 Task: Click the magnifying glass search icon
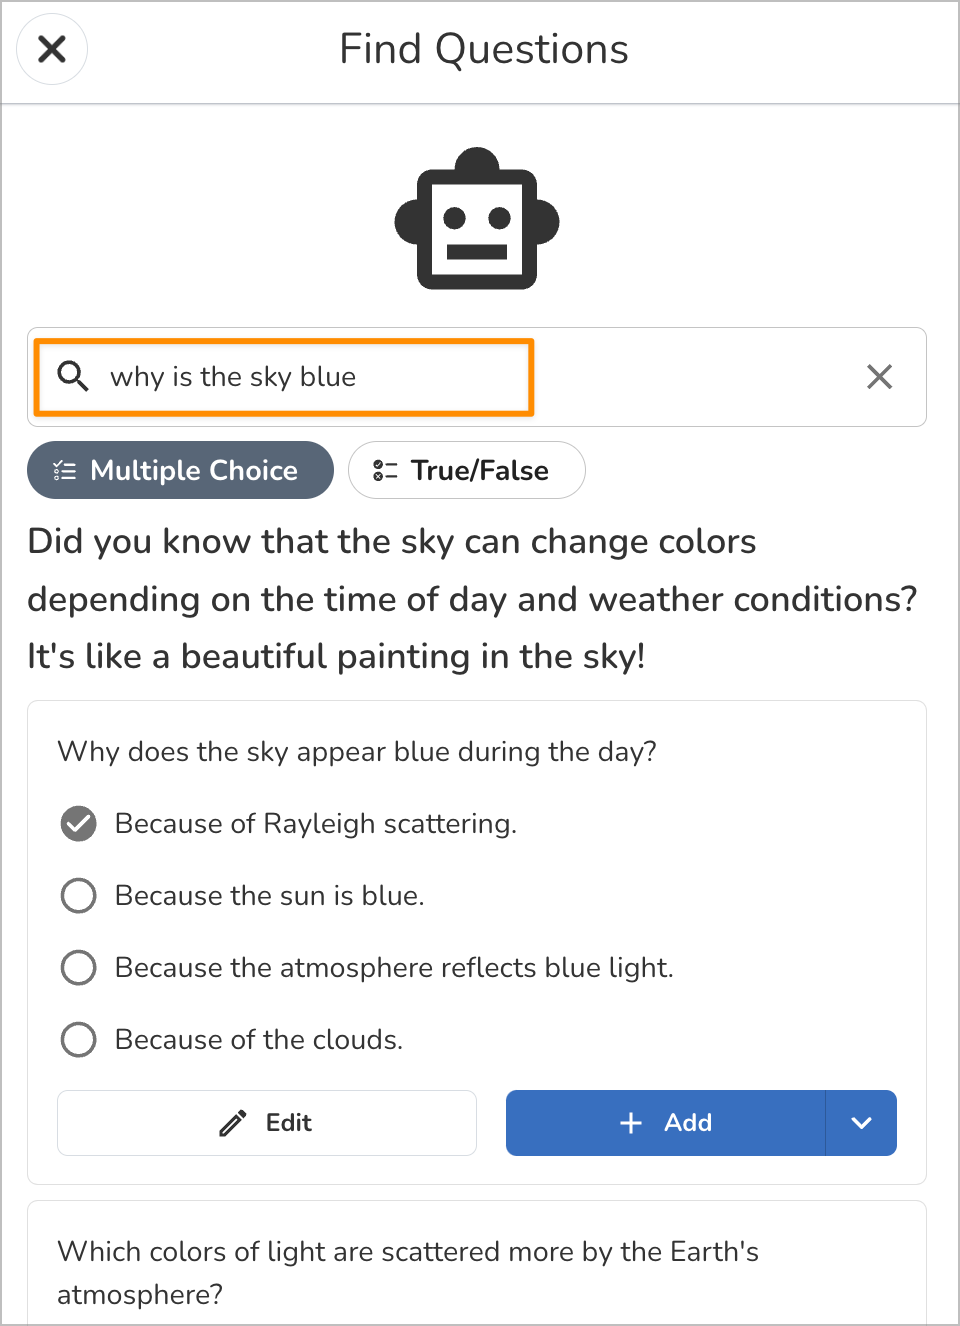pos(73,376)
